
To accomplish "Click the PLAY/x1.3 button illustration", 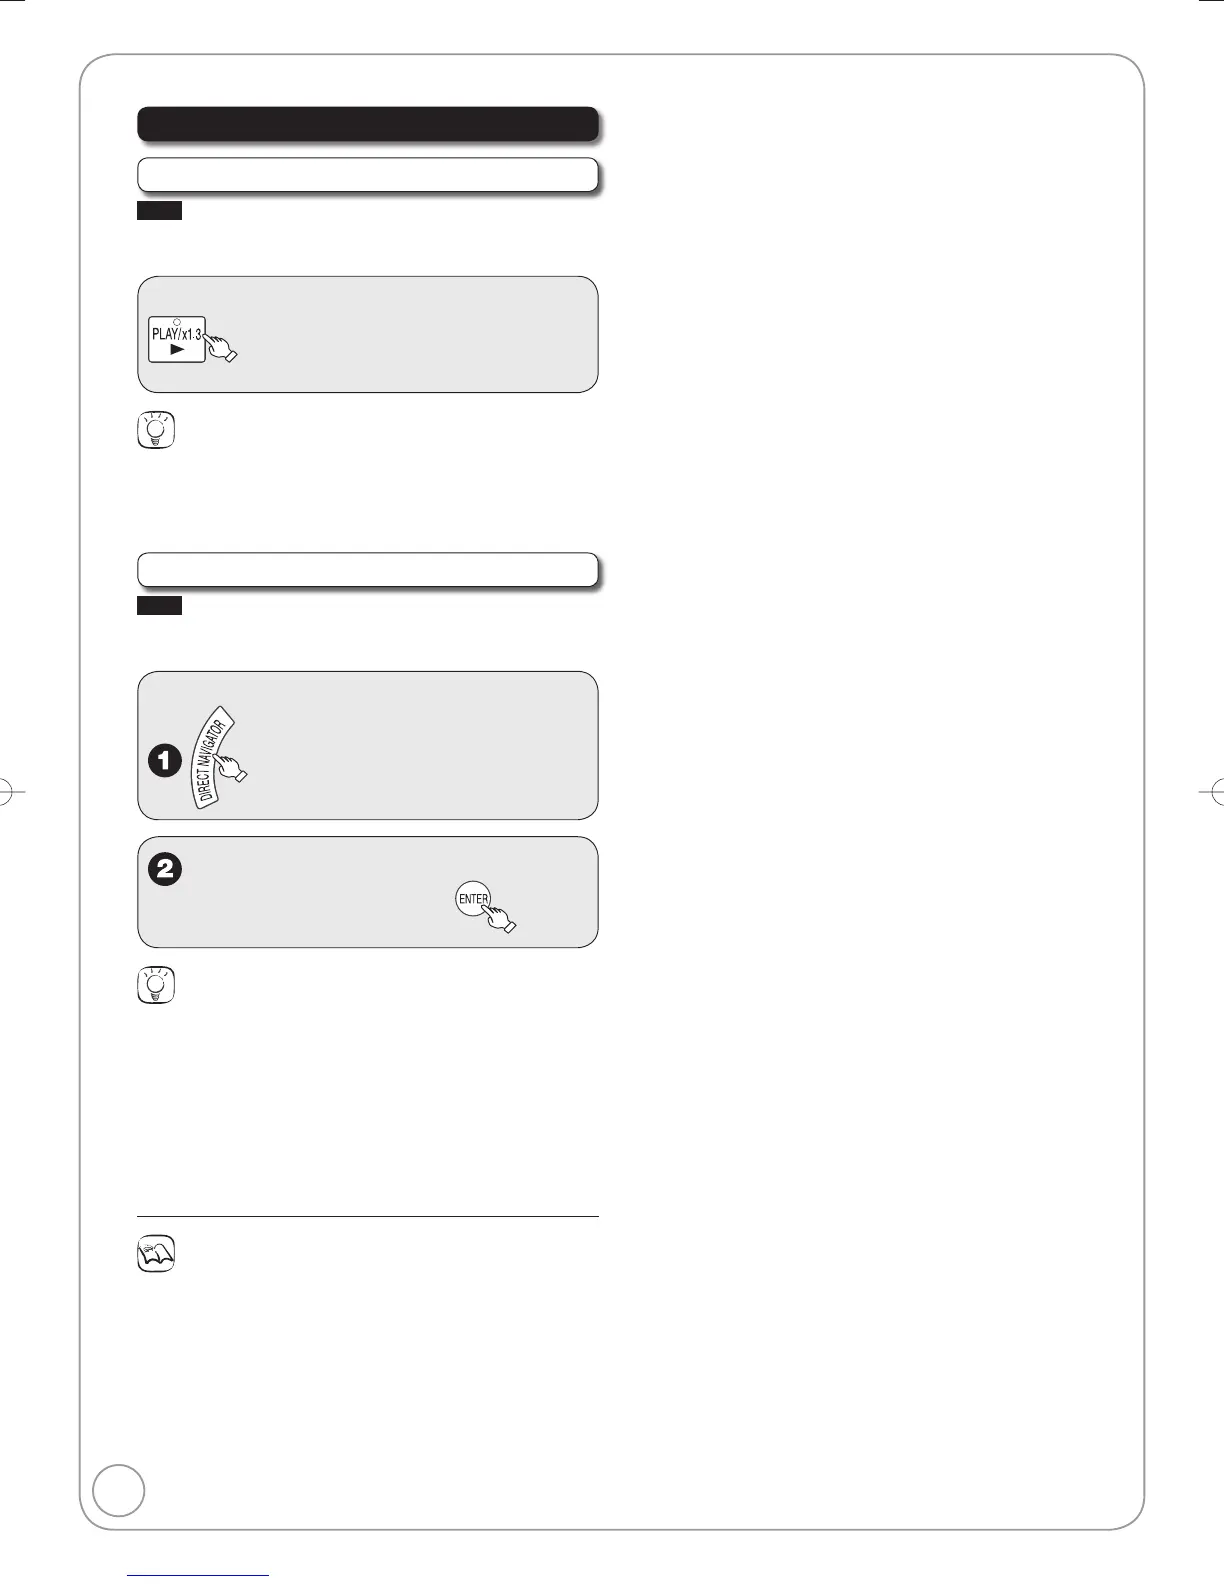I will 177,337.
